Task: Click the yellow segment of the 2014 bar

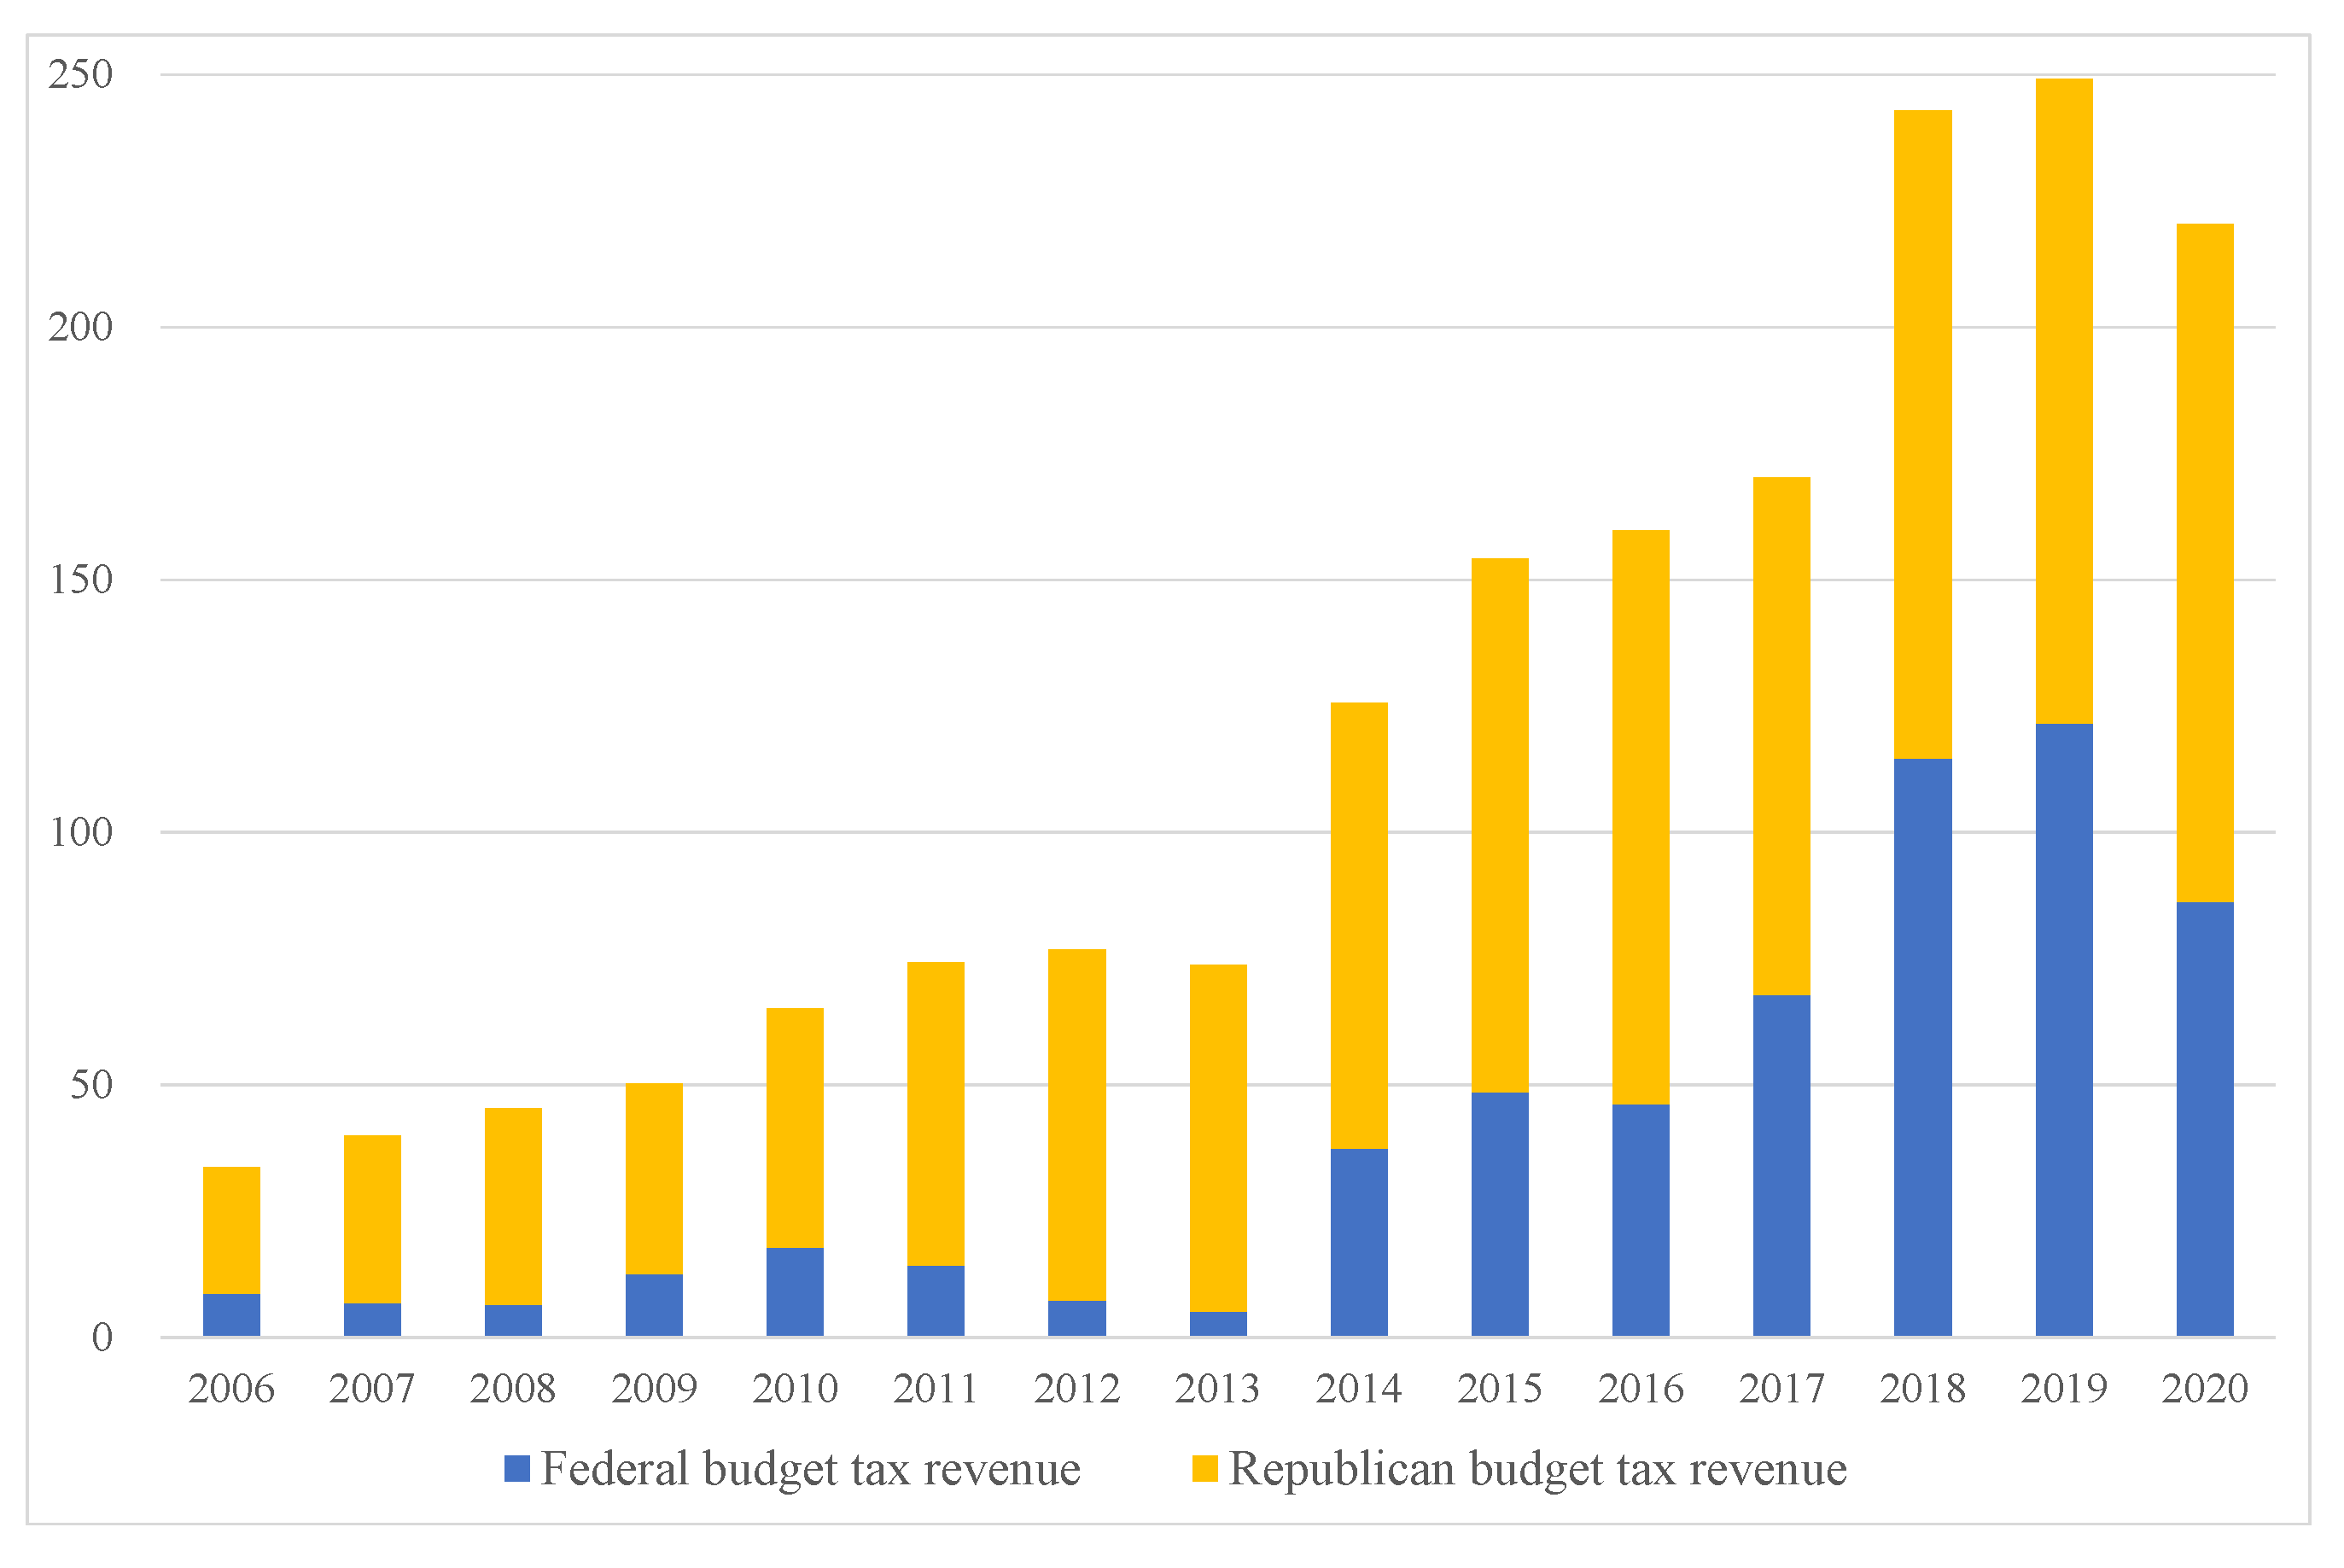Action: coord(1359,926)
